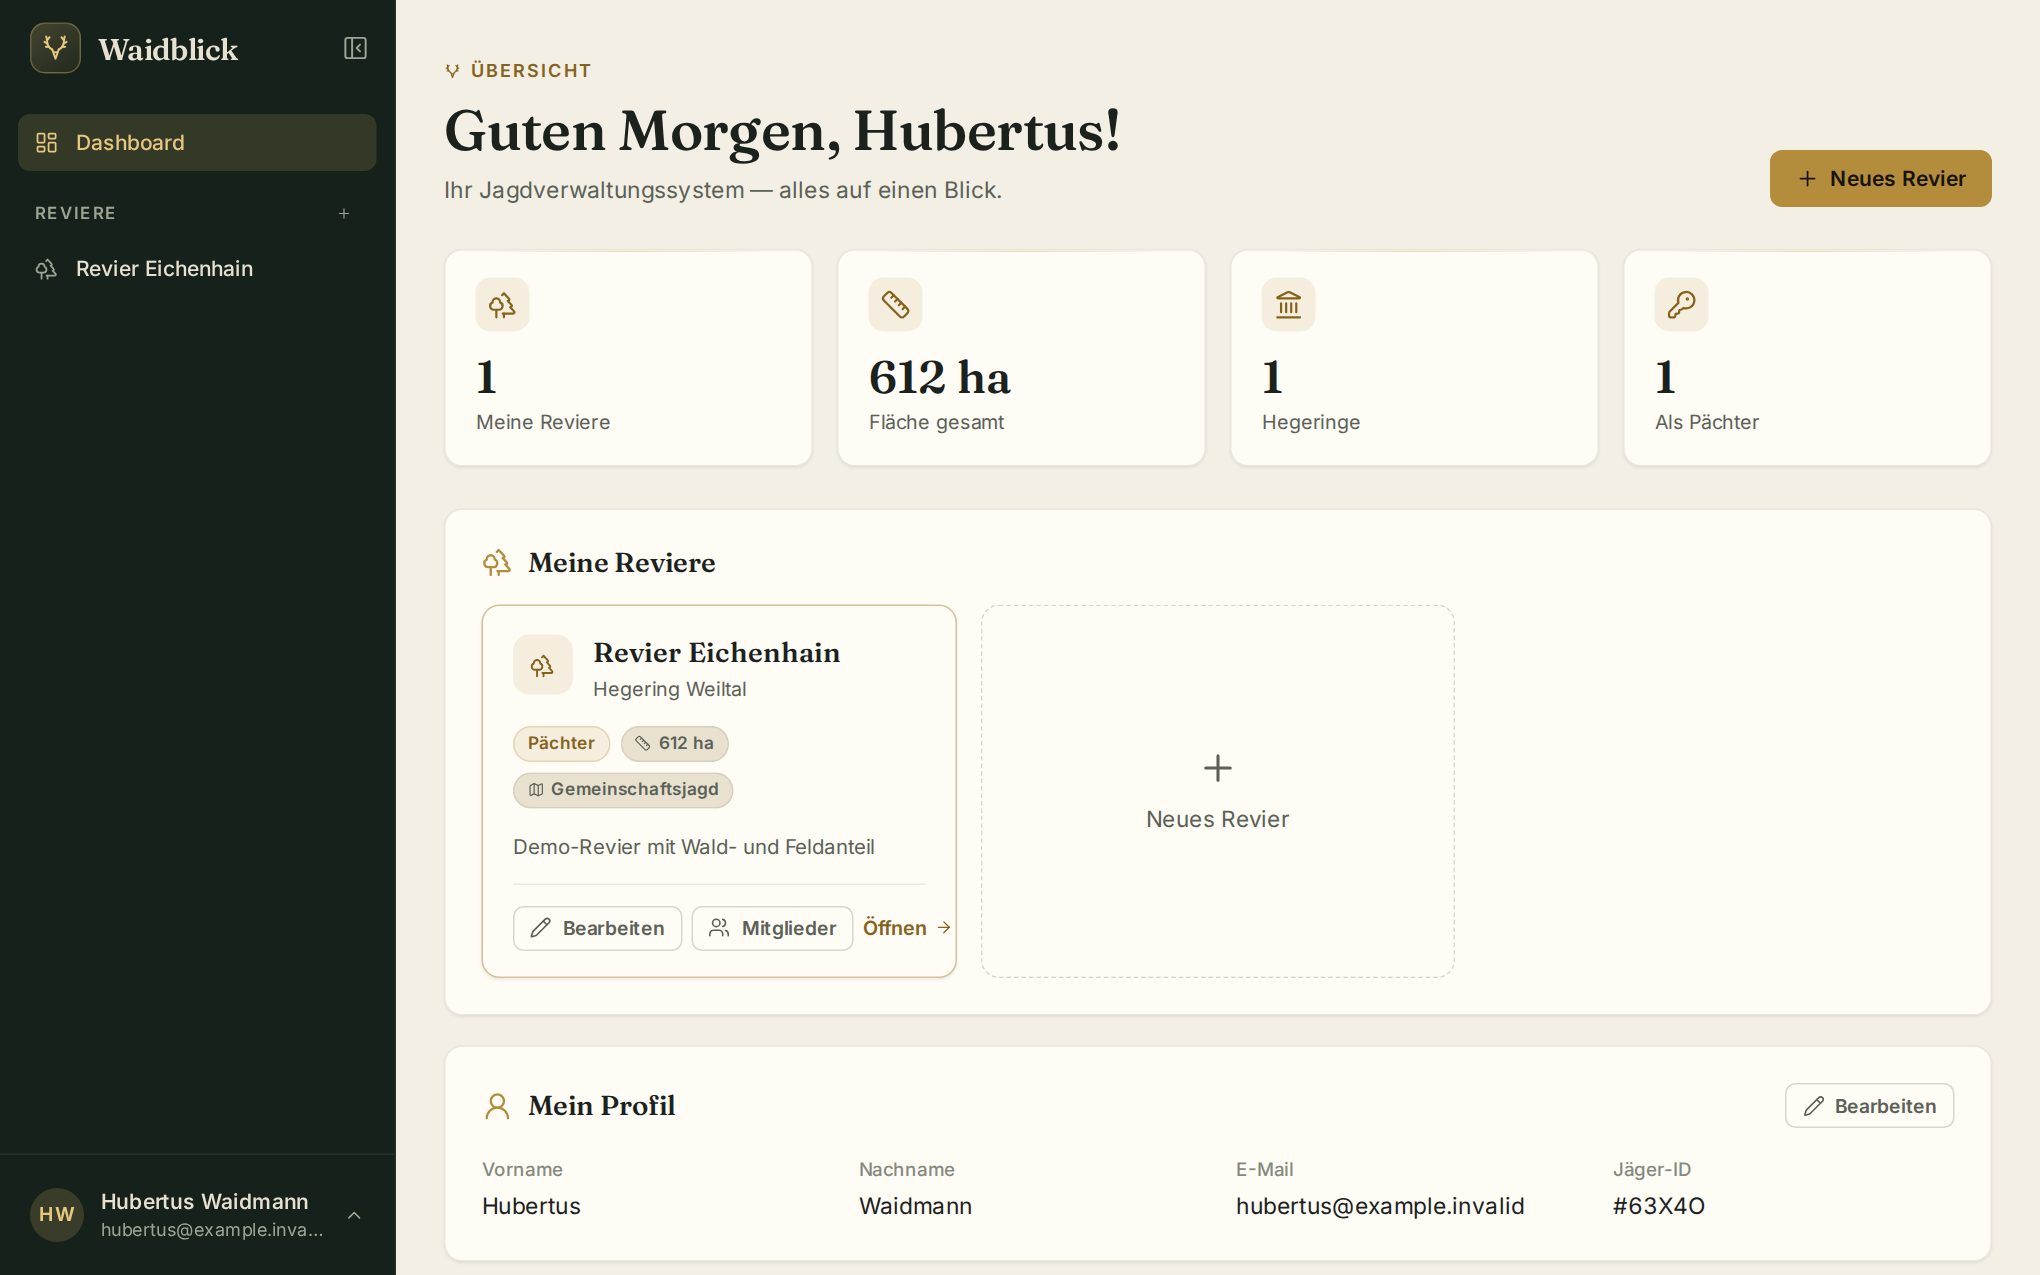
Task: Click the Jäger-ID value #63X4O
Action: click(x=1659, y=1206)
